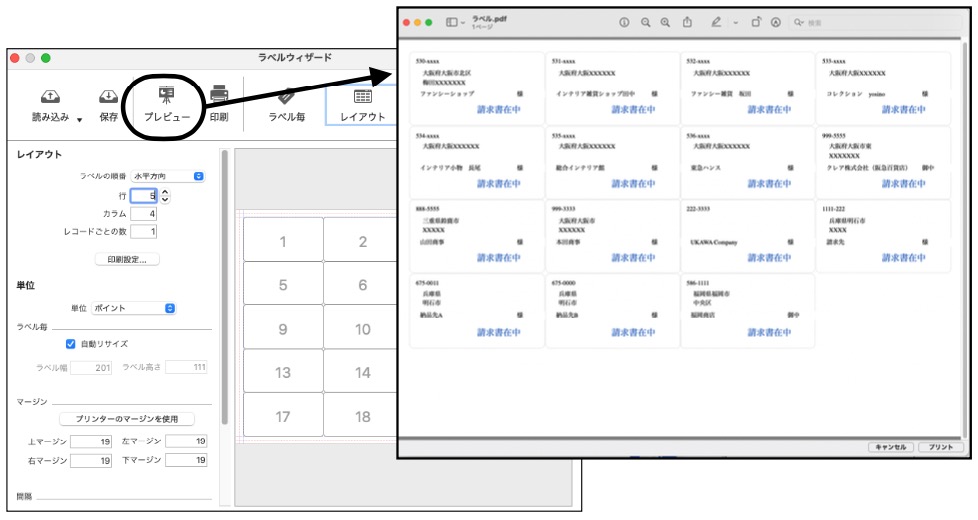Select the markup pen tool icon

click(x=716, y=22)
